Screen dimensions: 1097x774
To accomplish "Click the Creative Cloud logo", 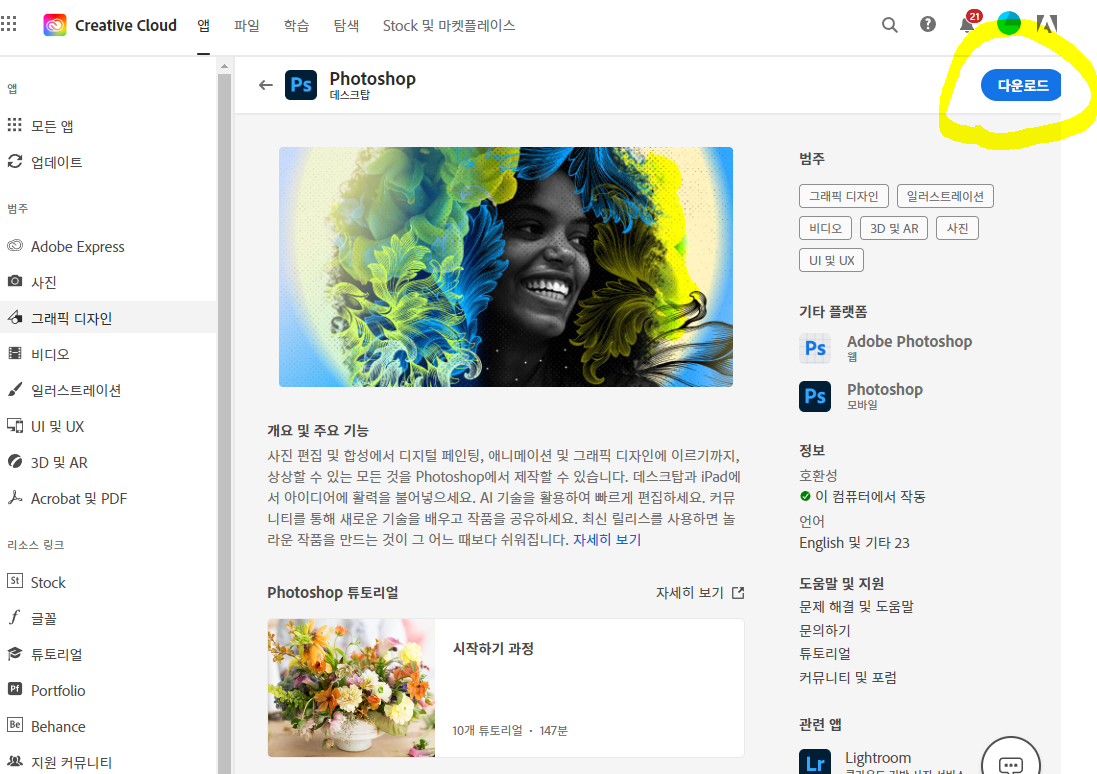I will click(55, 25).
